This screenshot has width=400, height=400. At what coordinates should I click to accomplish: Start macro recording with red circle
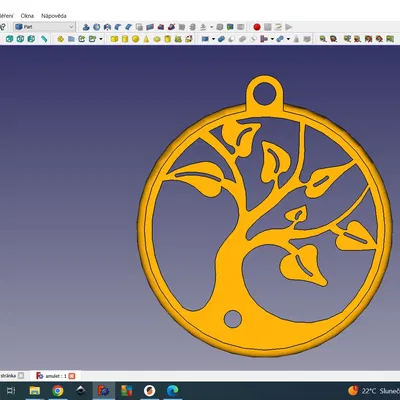[257, 27]
